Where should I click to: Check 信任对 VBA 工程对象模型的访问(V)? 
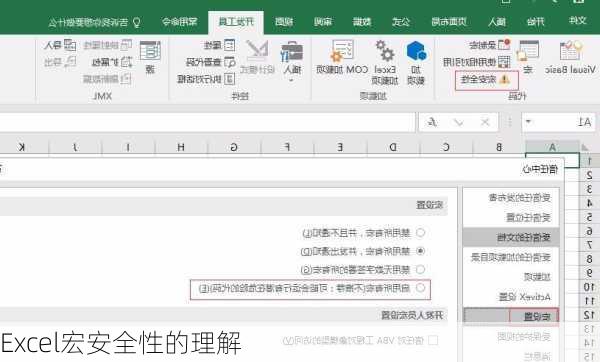pyautogui.click(x=433, y=340)
